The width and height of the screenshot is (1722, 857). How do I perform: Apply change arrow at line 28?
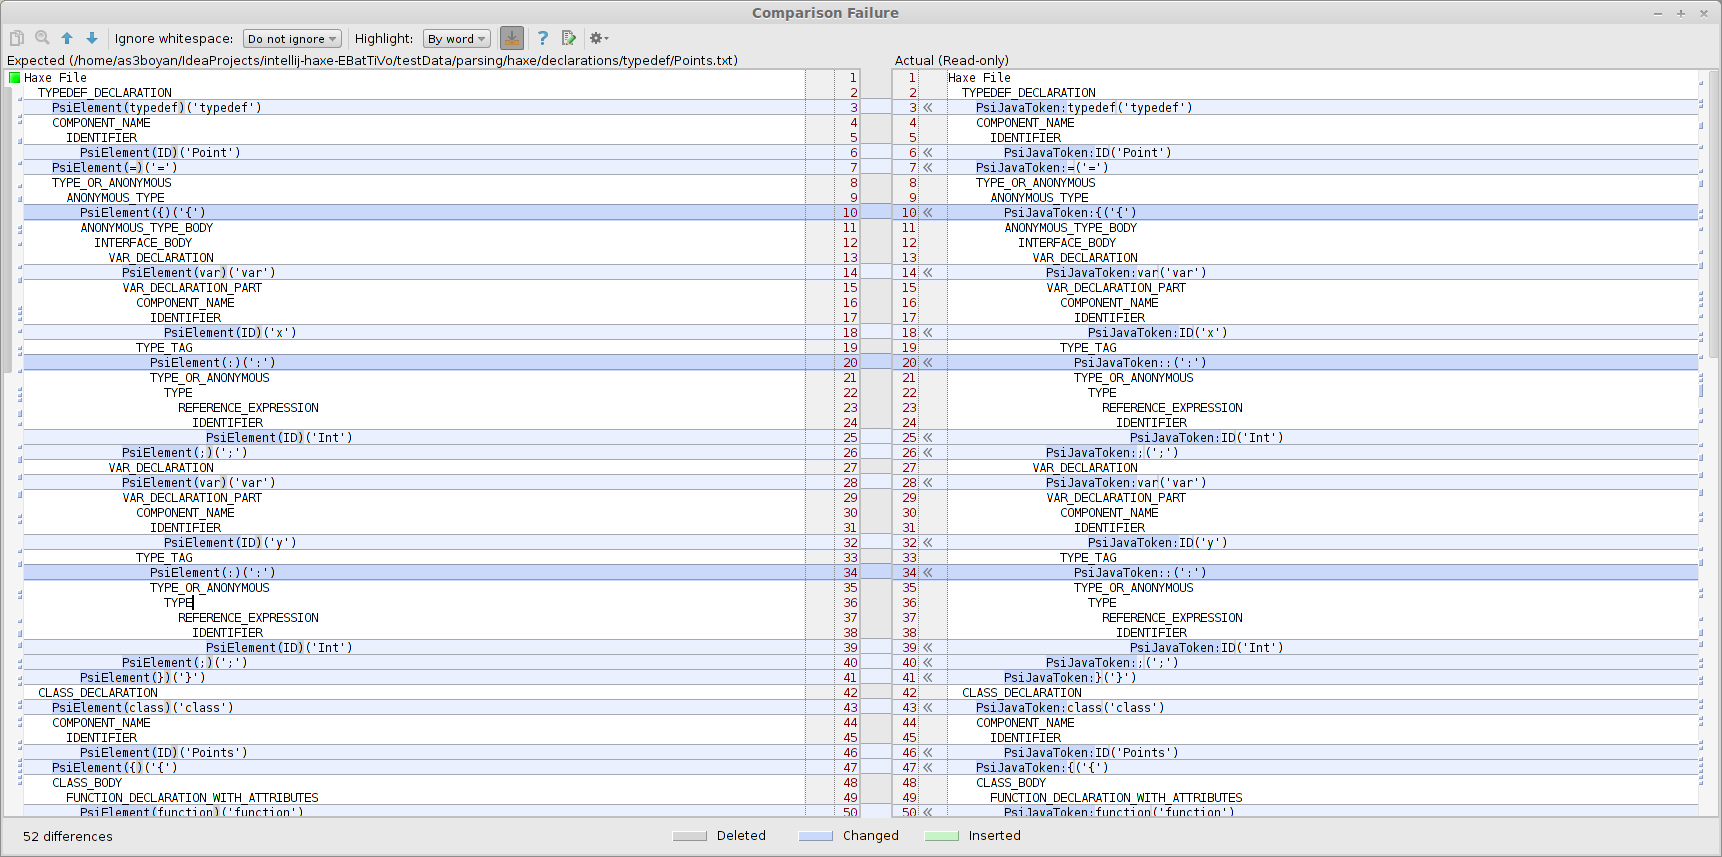click(928, 483)
